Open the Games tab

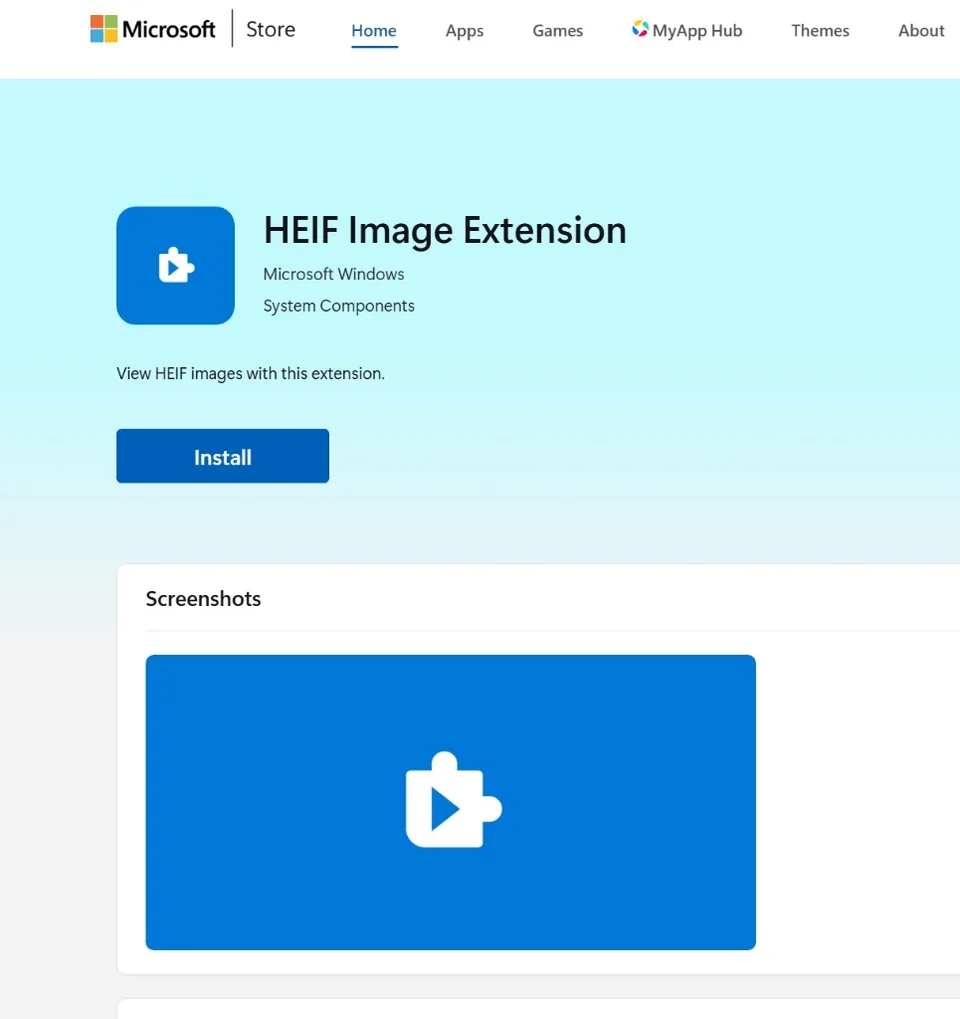(558, 31)
